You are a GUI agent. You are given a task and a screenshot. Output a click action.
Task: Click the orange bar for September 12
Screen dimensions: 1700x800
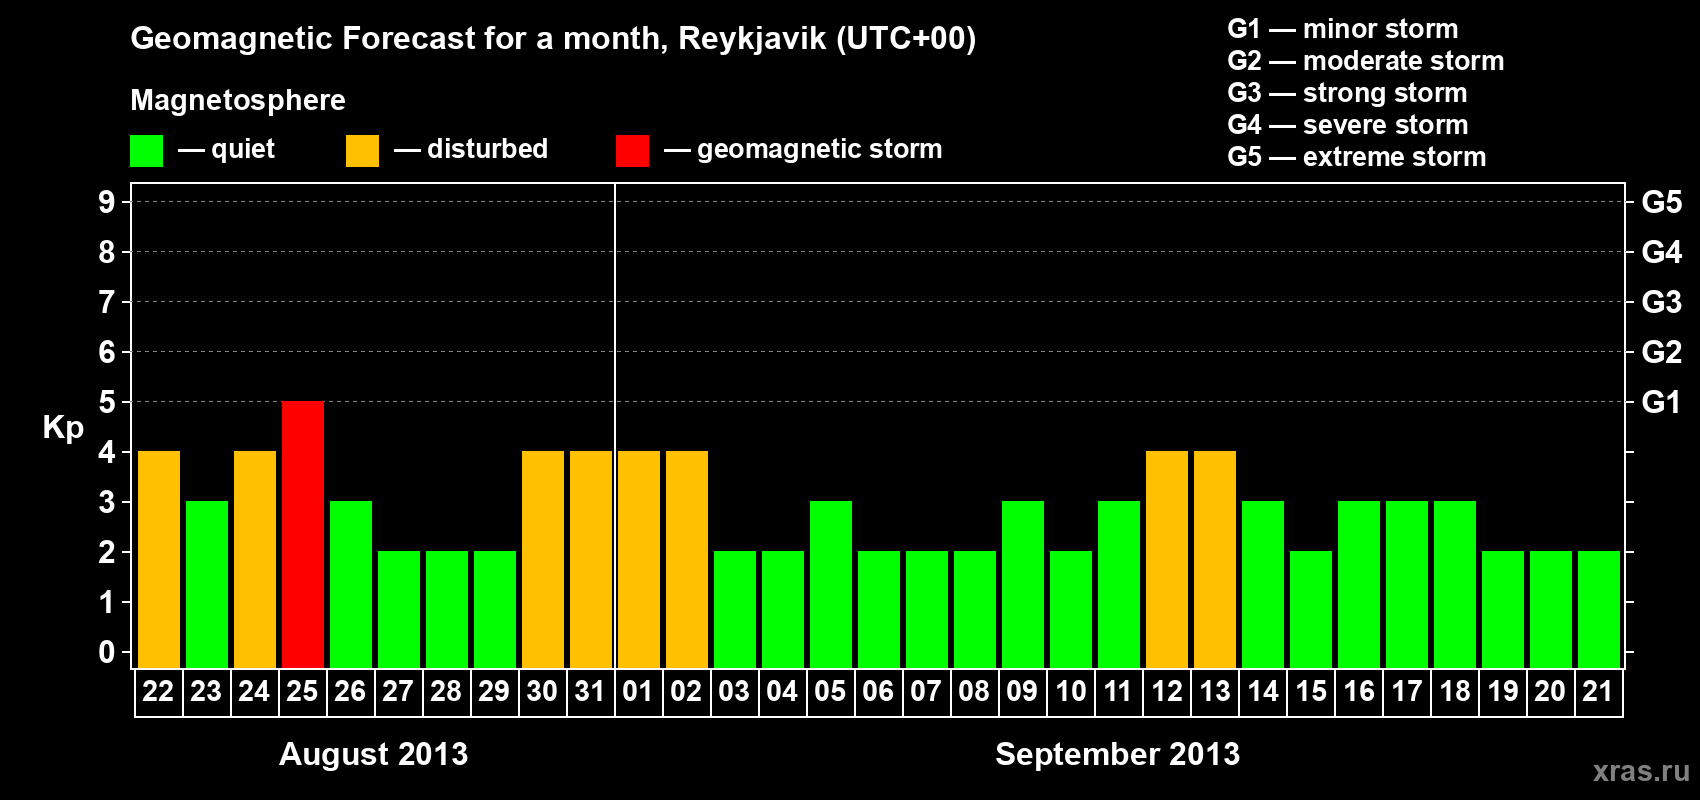point(1167,559)
